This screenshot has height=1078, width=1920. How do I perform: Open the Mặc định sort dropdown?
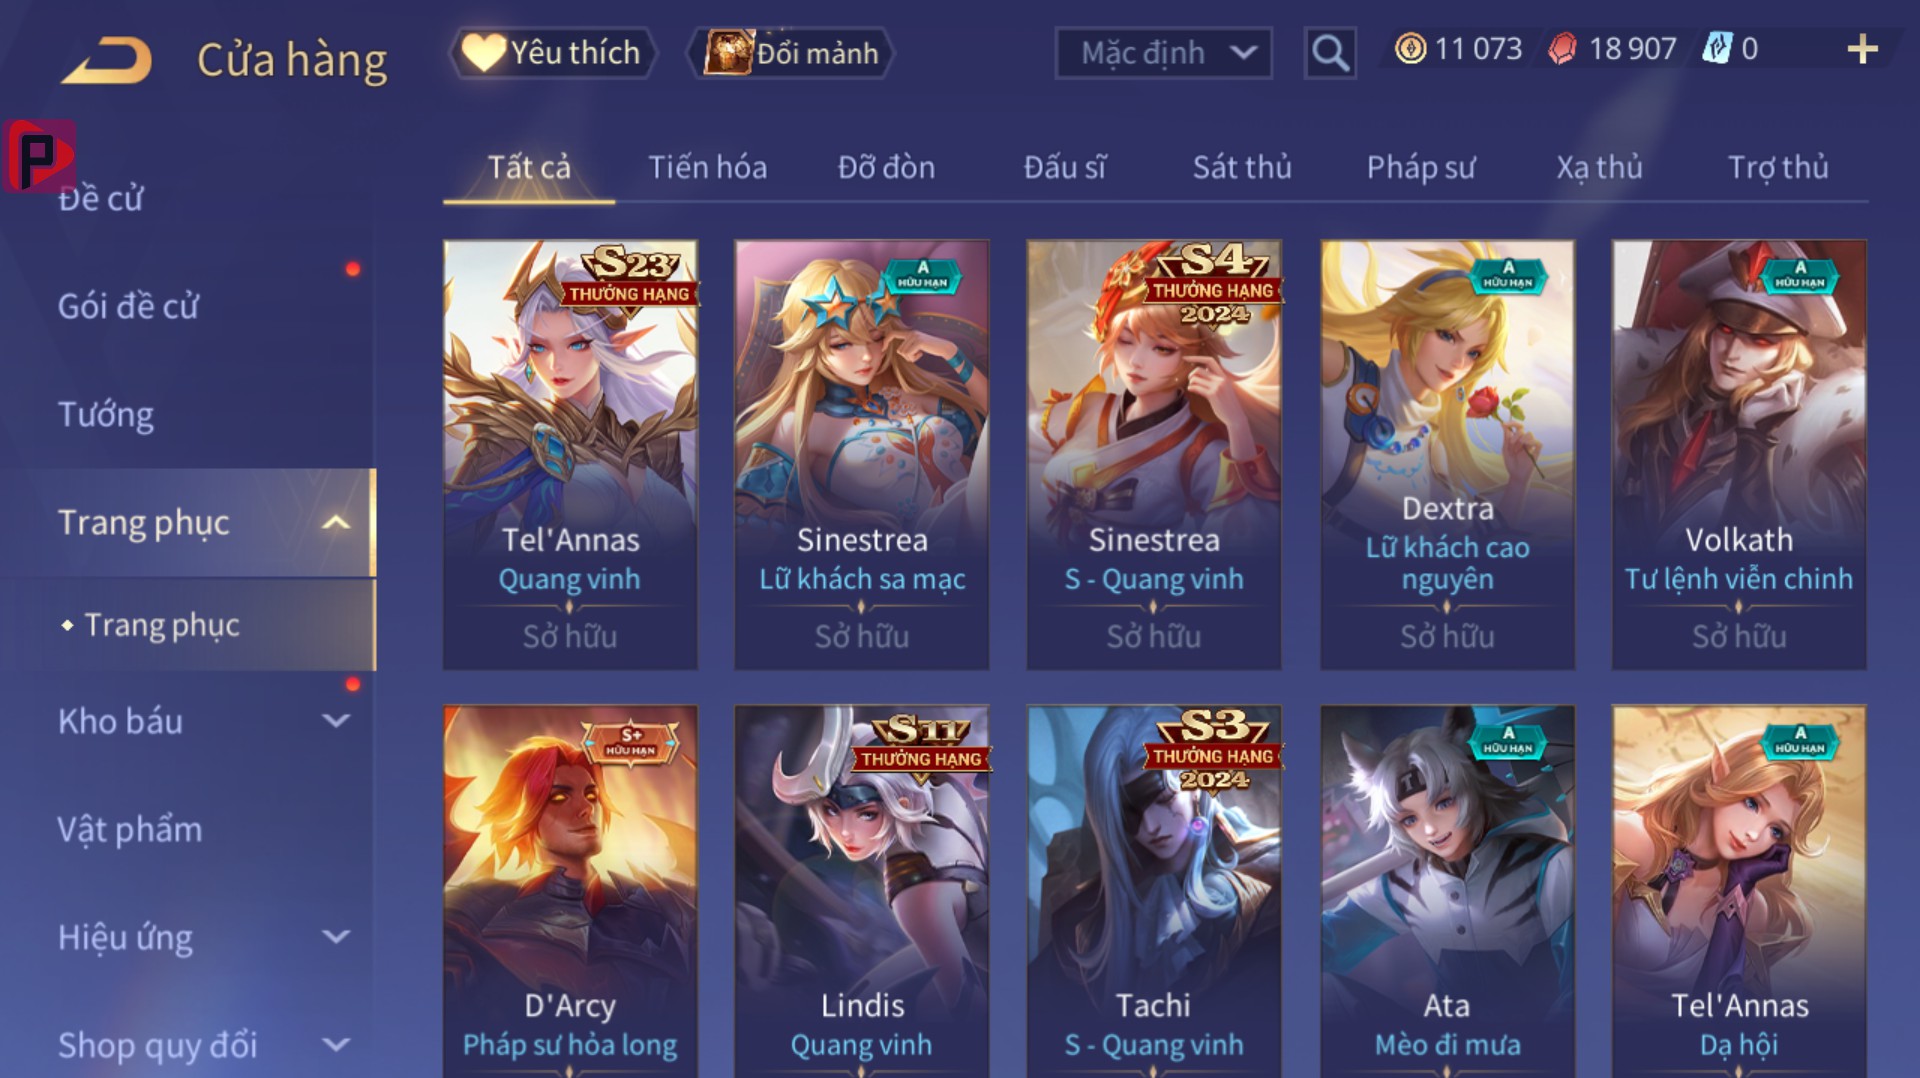(x=1164, y=53)
